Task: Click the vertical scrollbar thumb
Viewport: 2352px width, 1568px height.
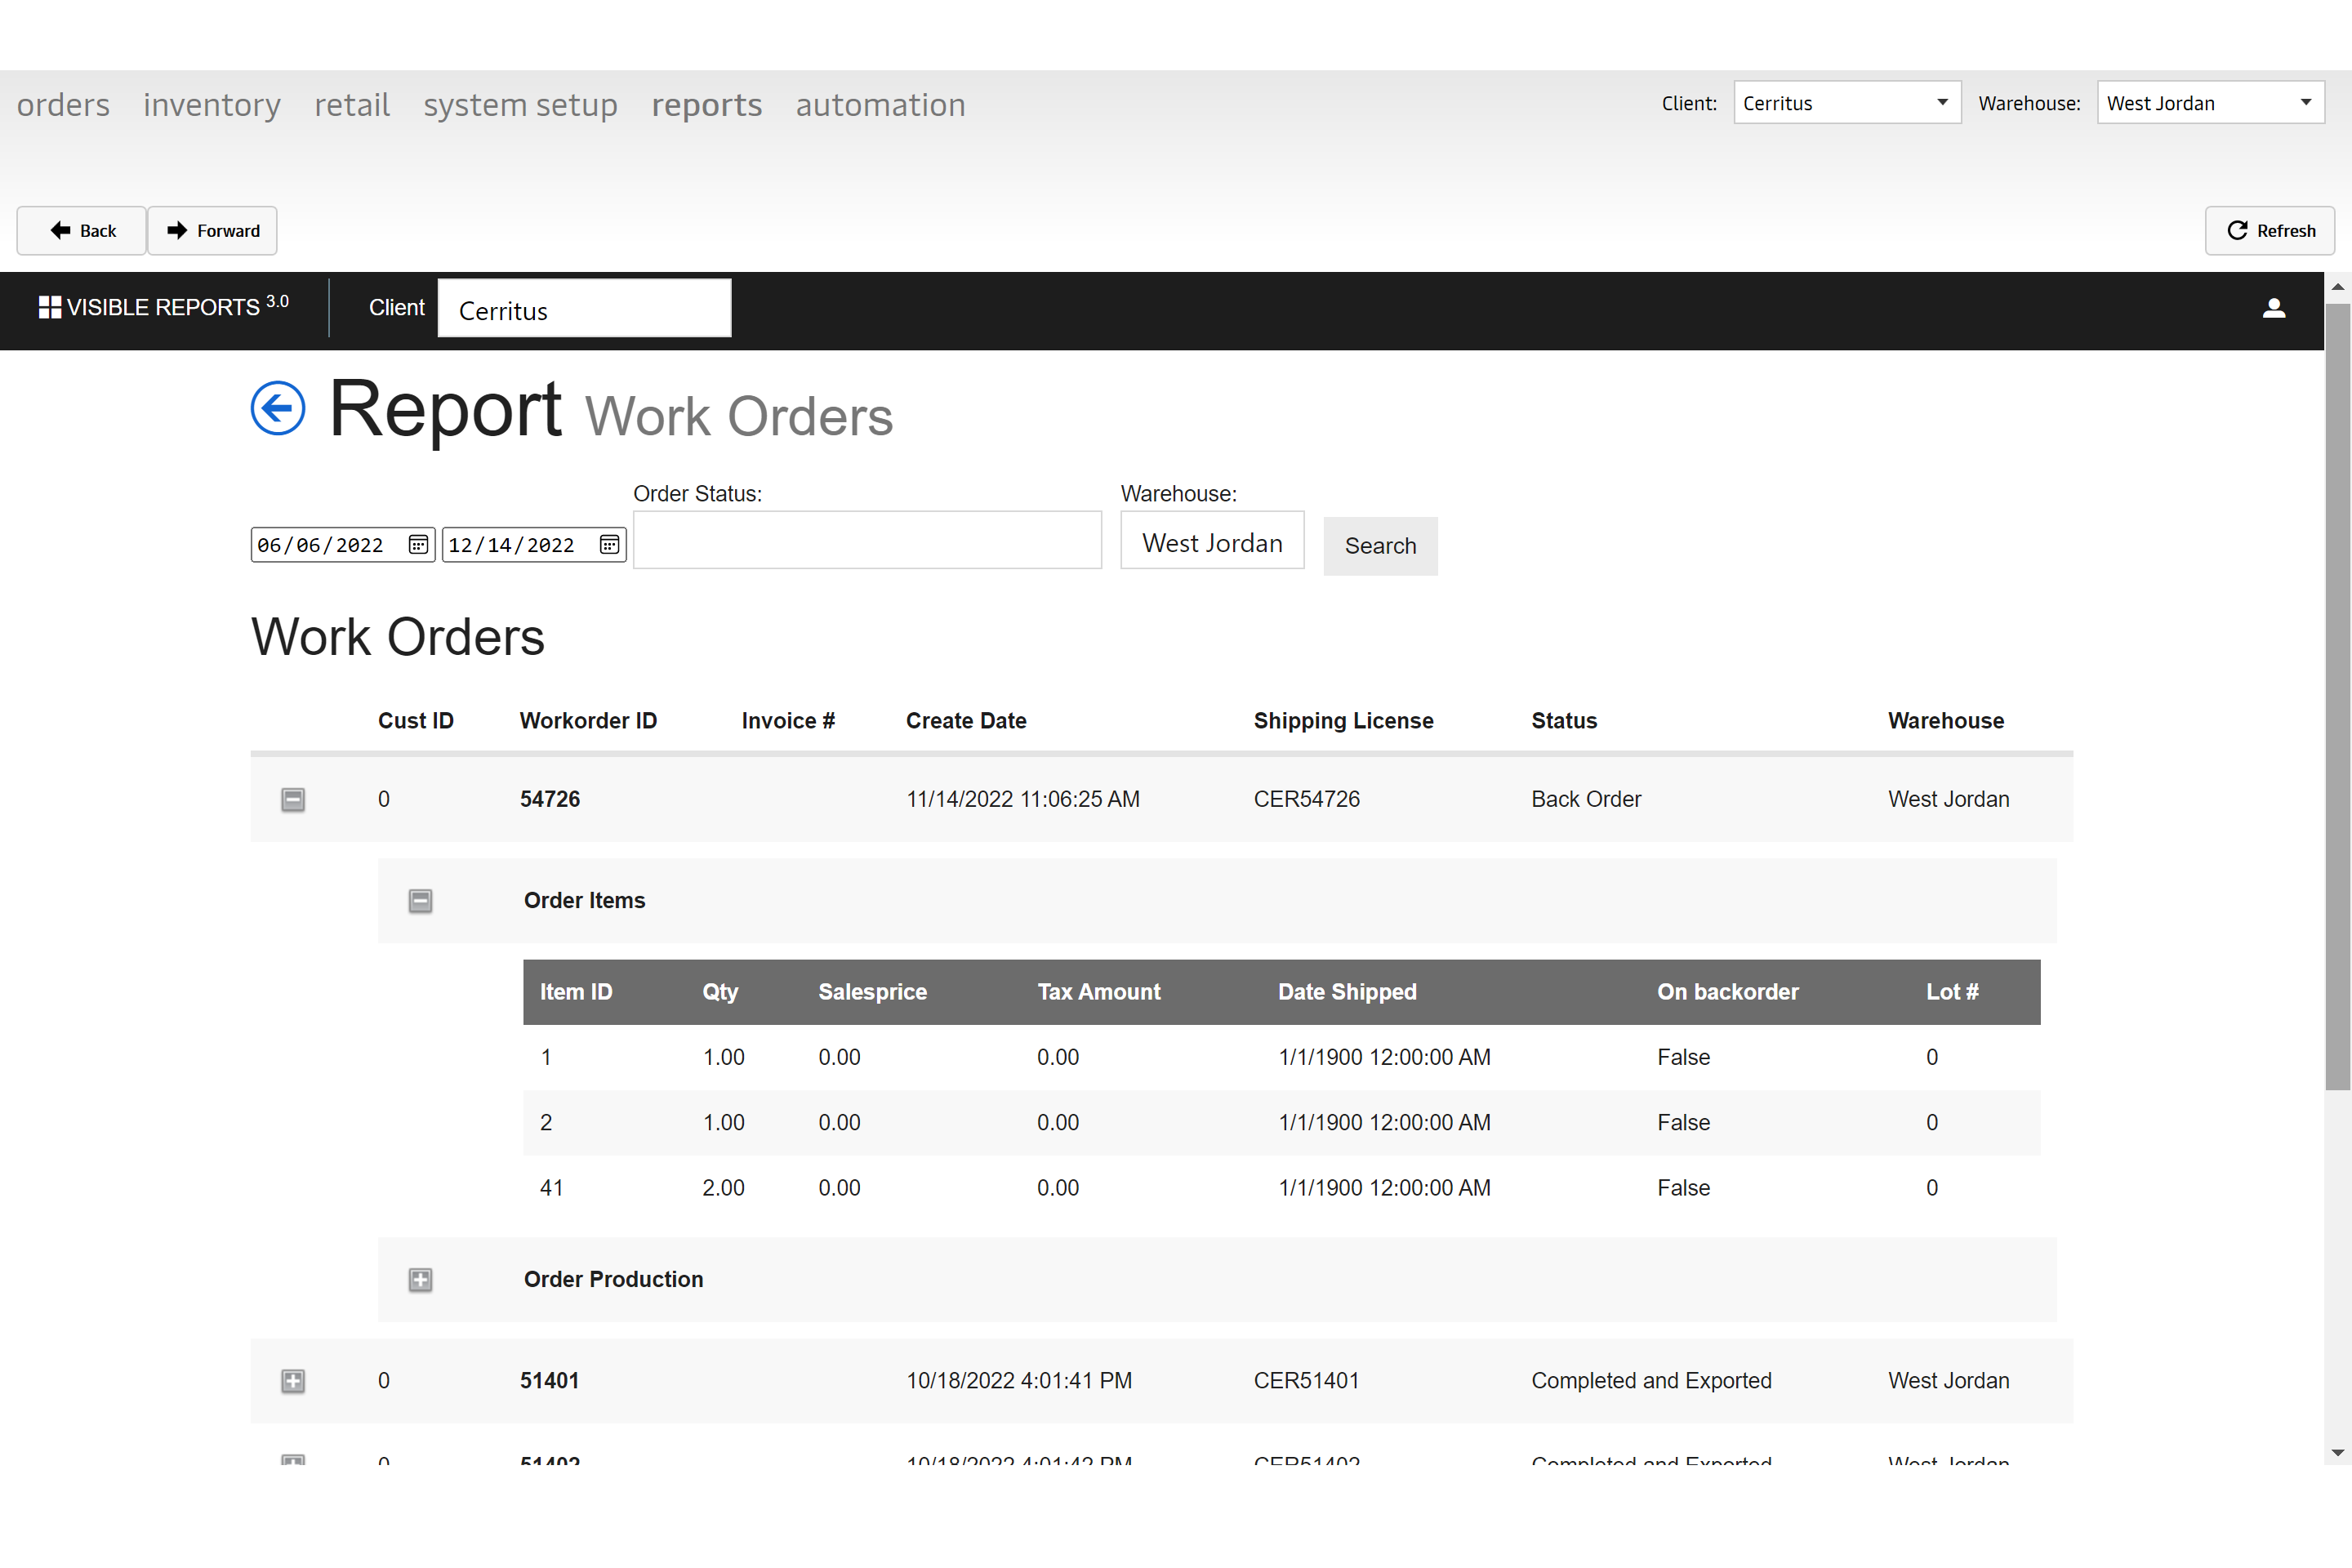Action: (x=2338, y=697)
